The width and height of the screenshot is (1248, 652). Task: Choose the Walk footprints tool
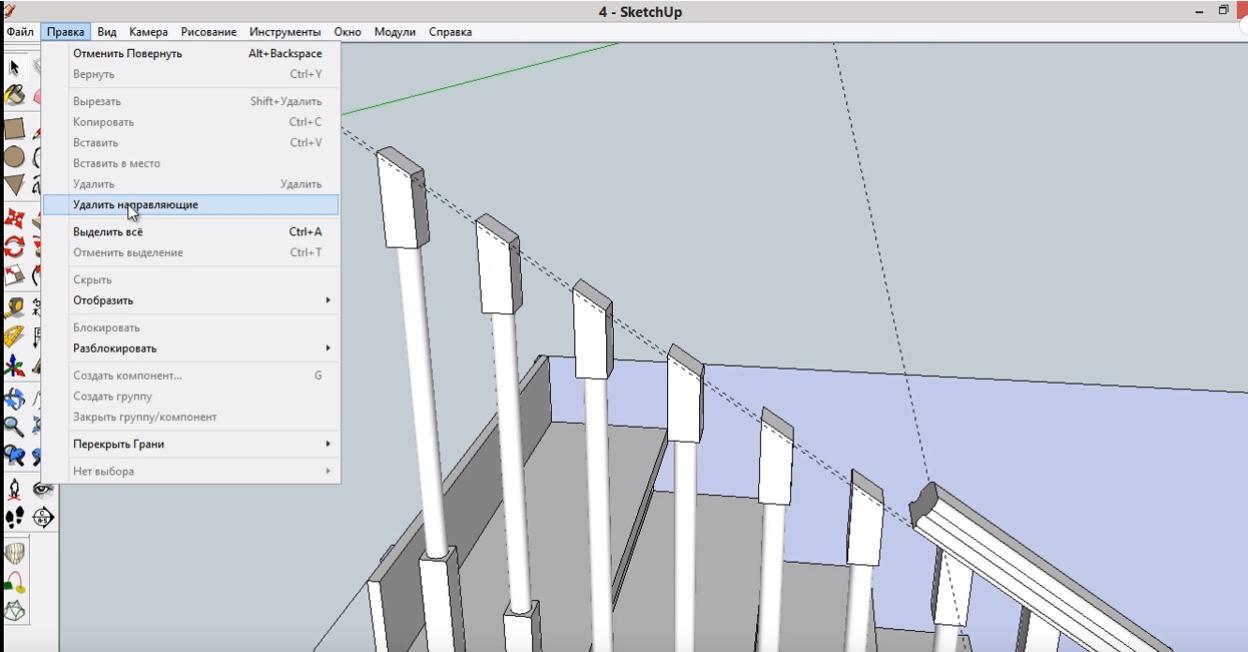(14, 517)
